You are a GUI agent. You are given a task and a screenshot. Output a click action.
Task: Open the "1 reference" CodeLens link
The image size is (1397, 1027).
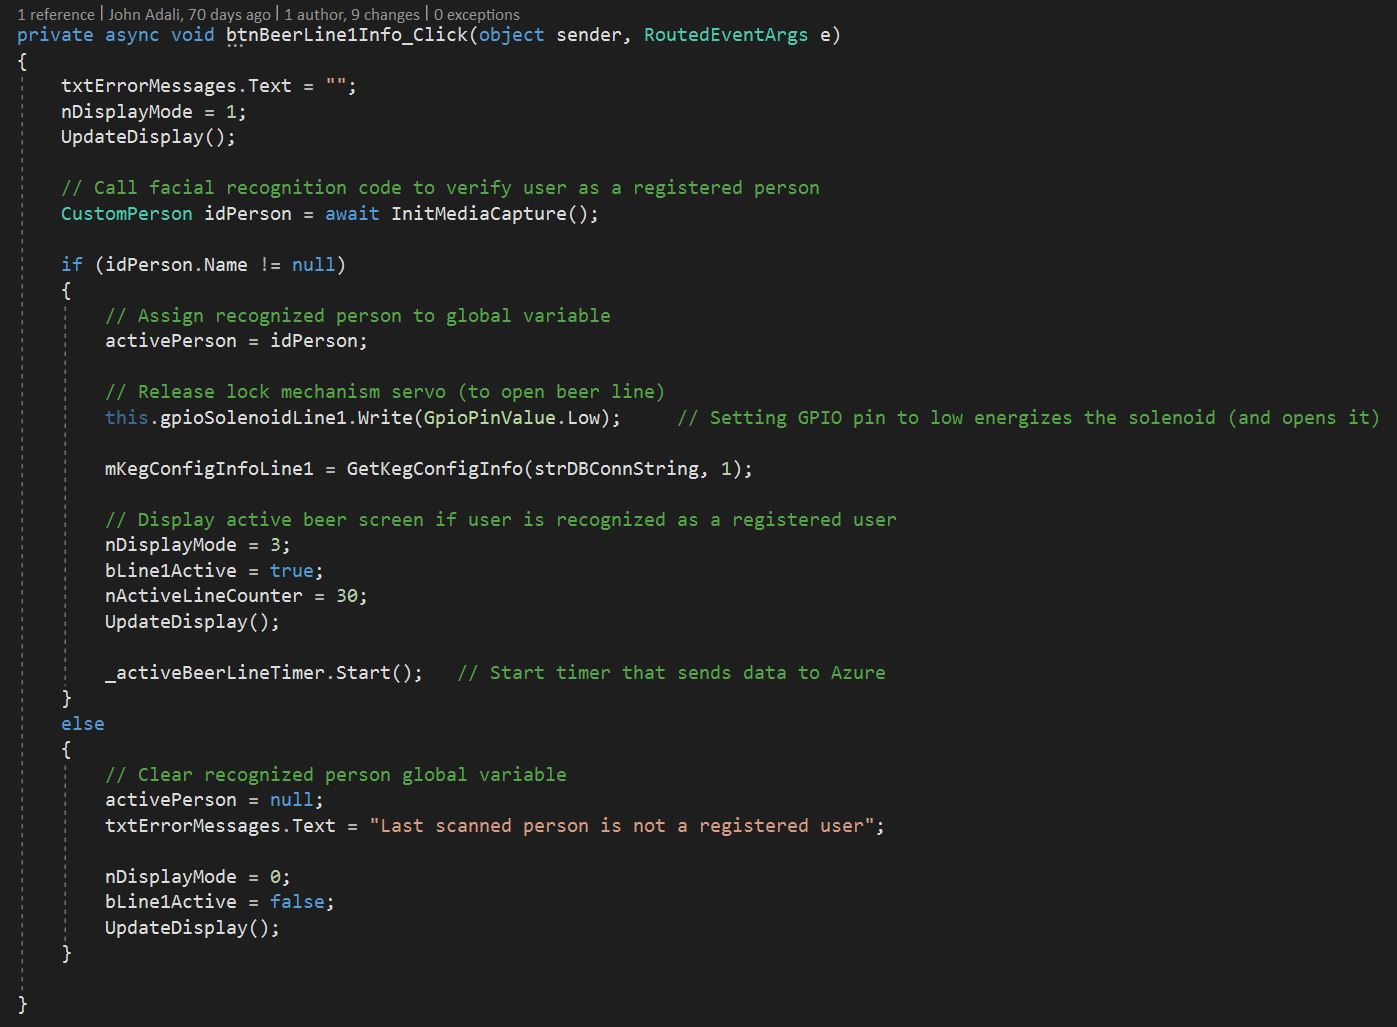click(56, 14)
